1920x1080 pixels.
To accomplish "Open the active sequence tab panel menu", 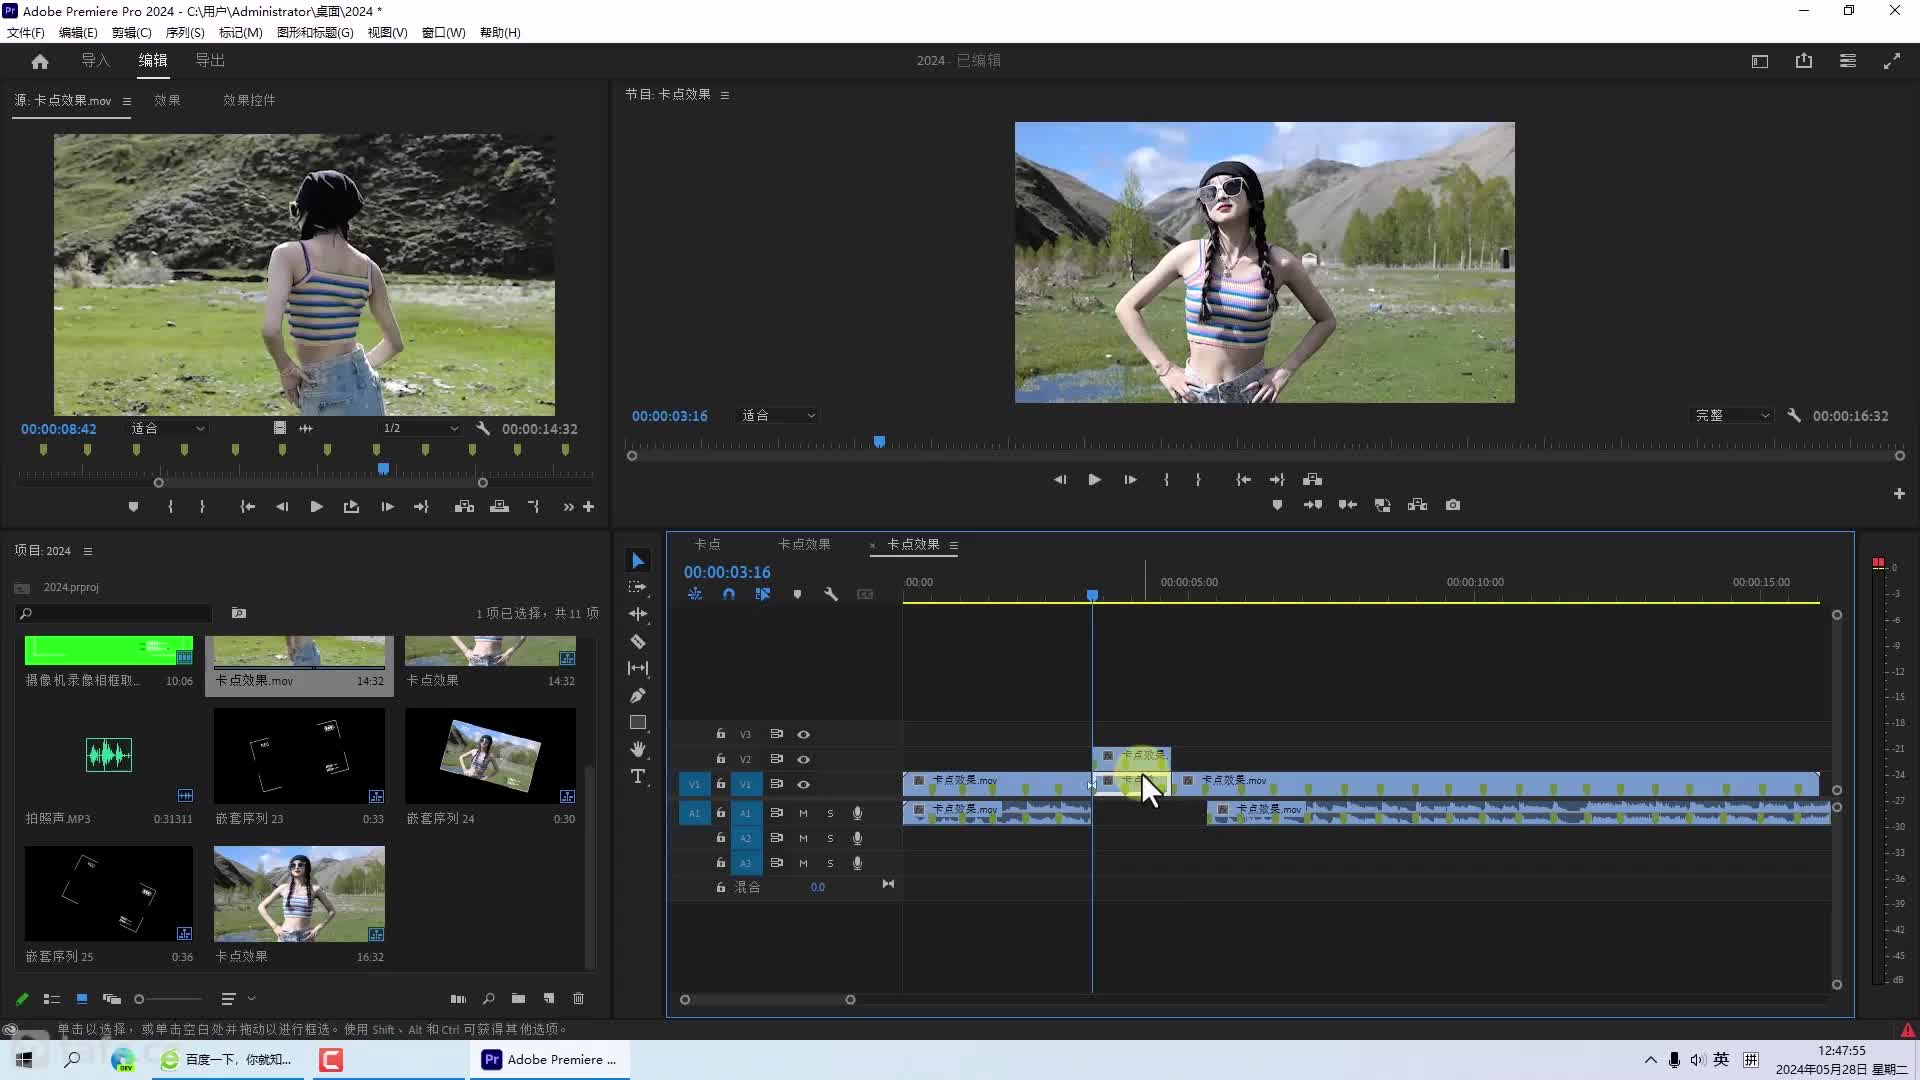I will pos(953,545).
